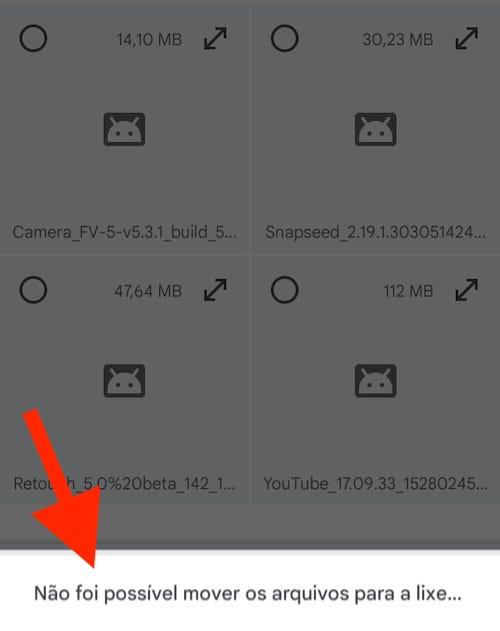The height and width of the screenshot is (631, 500).
Task: Select the YouTube file's circle checkbox
Action: pyautogui.click(x=284, y=290)
